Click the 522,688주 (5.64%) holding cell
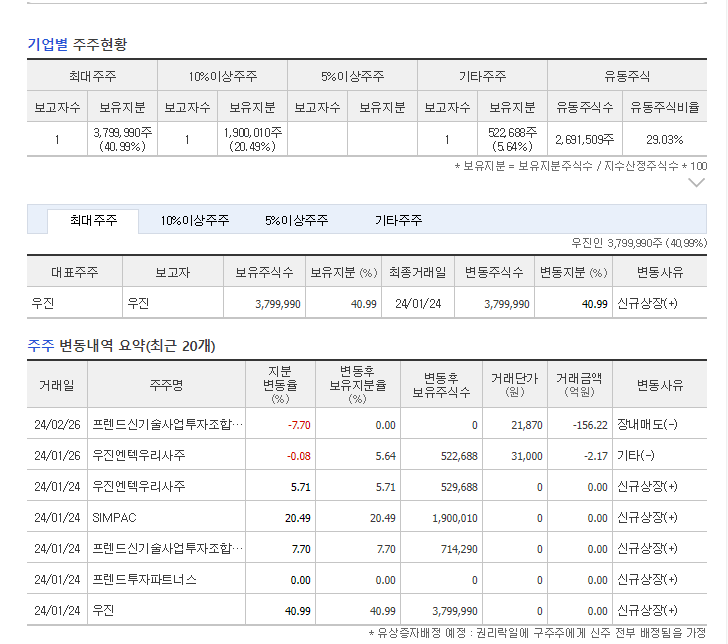 point(513,139)
